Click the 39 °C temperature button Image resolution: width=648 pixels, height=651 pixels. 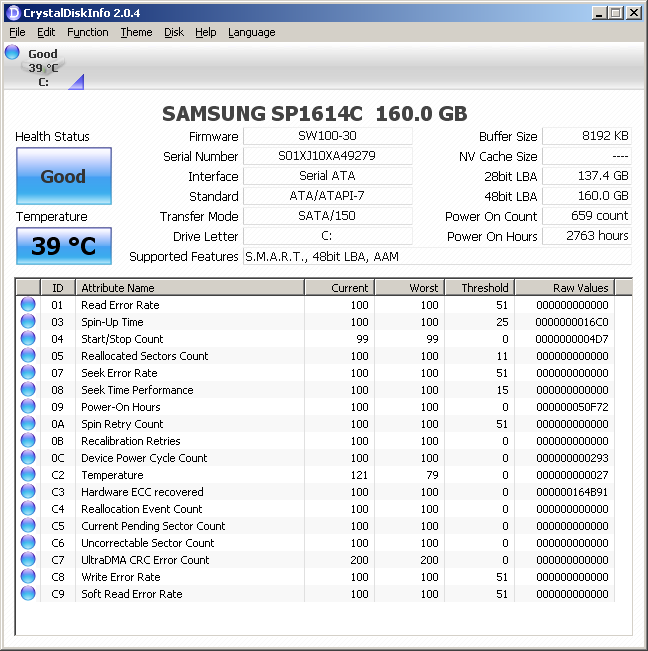(64, 246)
